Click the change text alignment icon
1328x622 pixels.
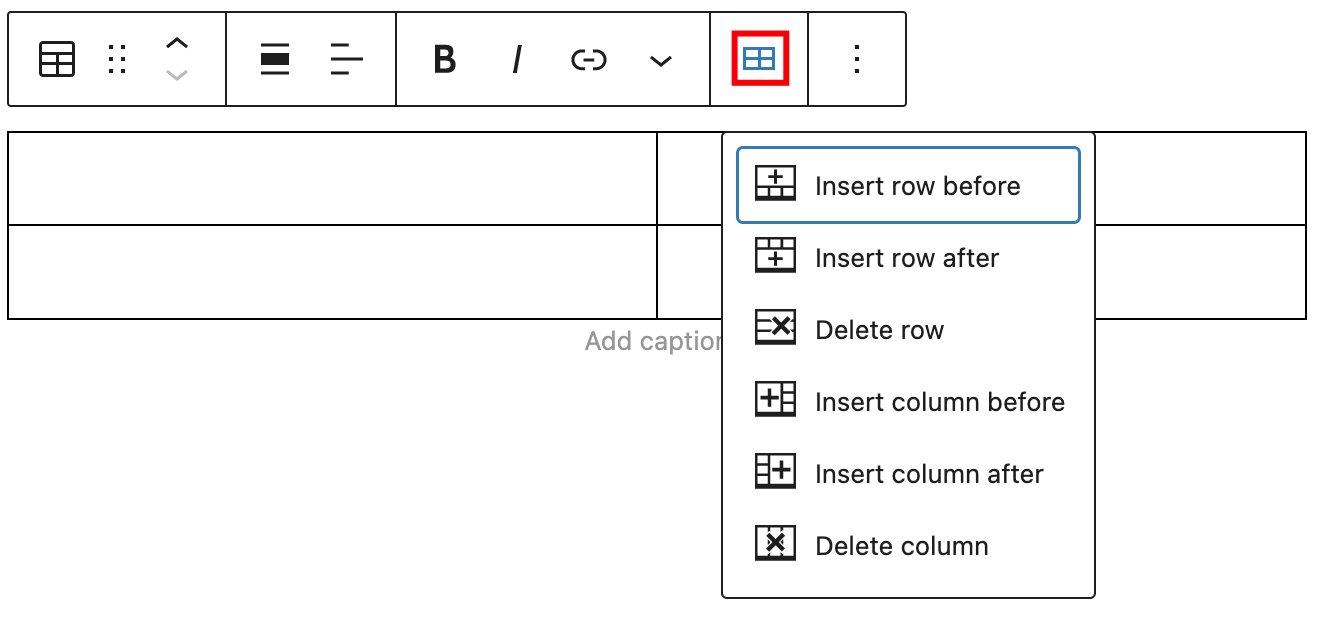345,60
